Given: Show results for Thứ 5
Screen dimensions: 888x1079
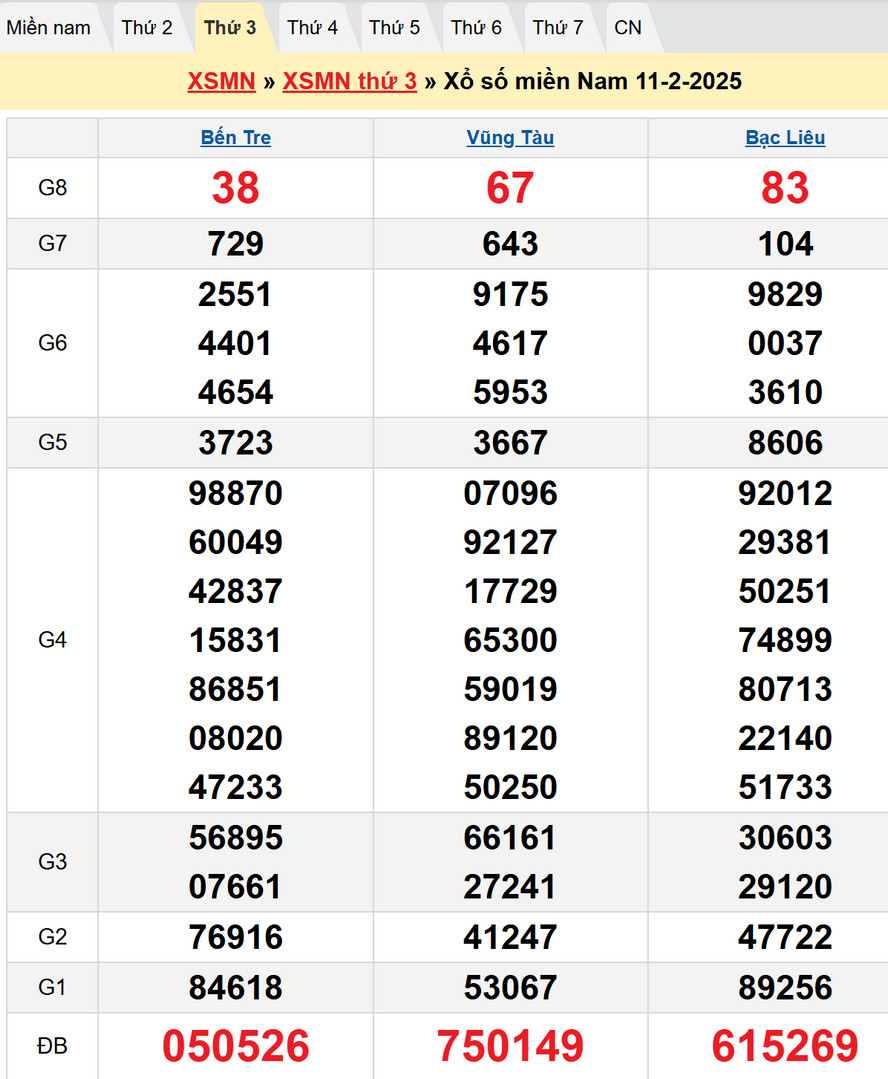Looking at the screenshot, I should click(x=394, y=27).
